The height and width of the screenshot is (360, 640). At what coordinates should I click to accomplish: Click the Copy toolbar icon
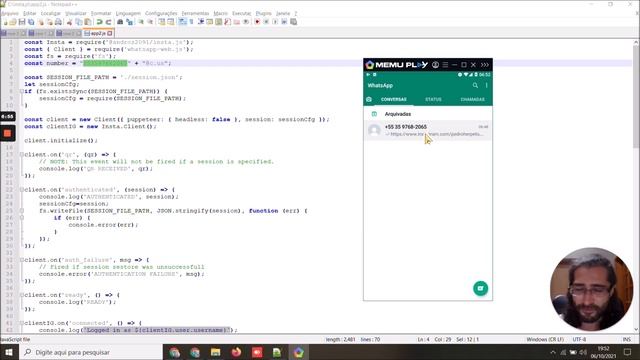pyautogui.click(x=79, y=22)
